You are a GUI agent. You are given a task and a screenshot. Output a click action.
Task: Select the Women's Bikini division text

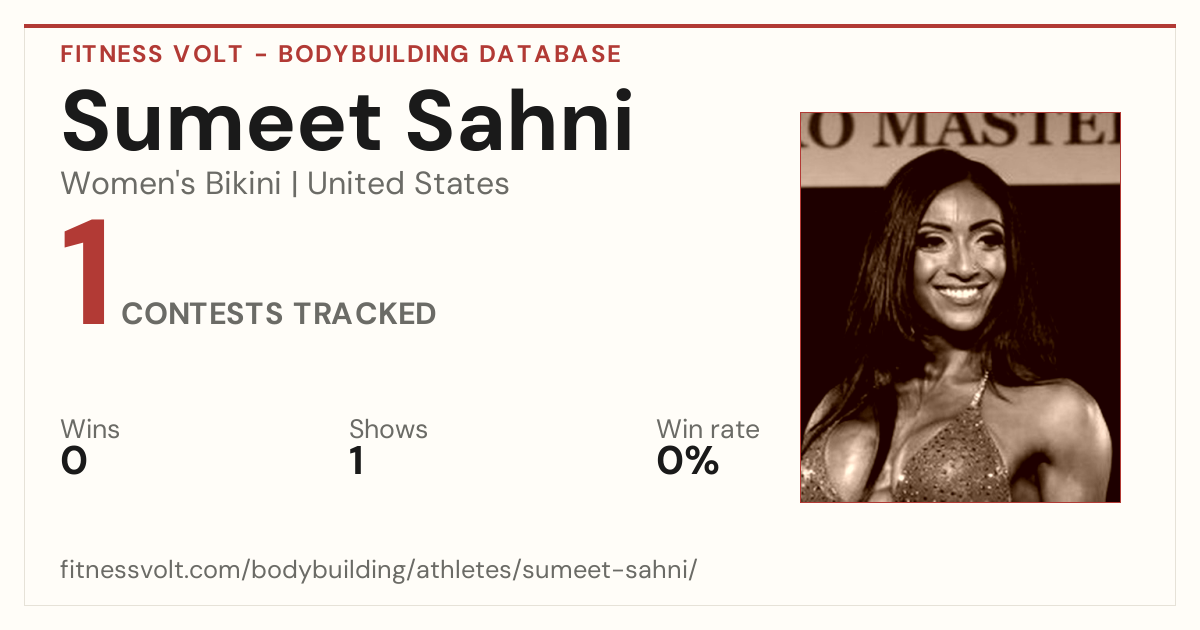click(x=171, y=184)
